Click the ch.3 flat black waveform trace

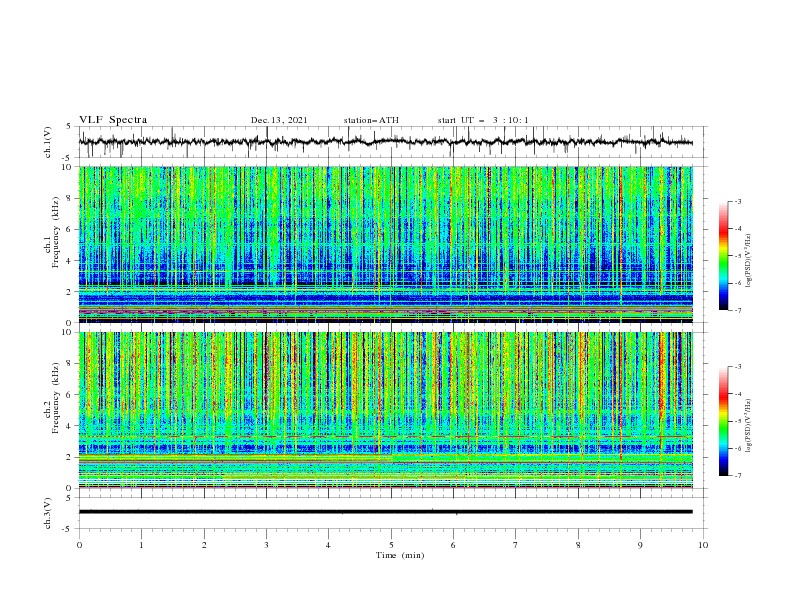coord(385,512)
